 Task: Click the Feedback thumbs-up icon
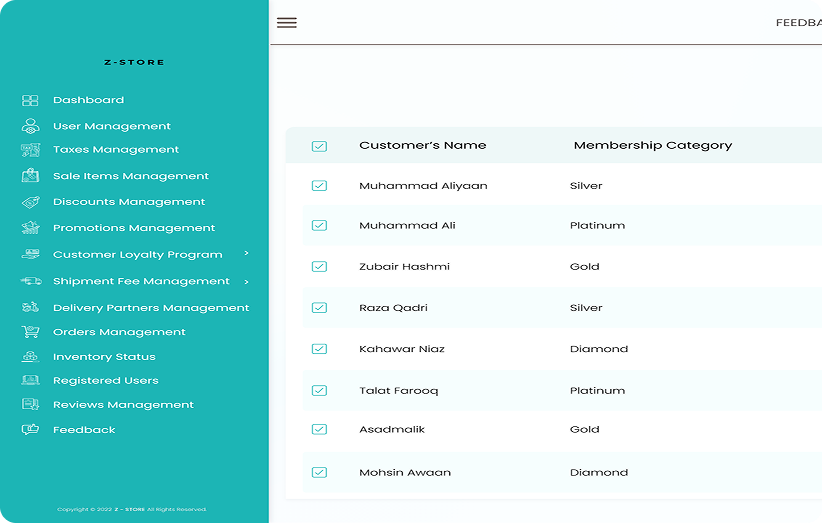tap(30, 430)
